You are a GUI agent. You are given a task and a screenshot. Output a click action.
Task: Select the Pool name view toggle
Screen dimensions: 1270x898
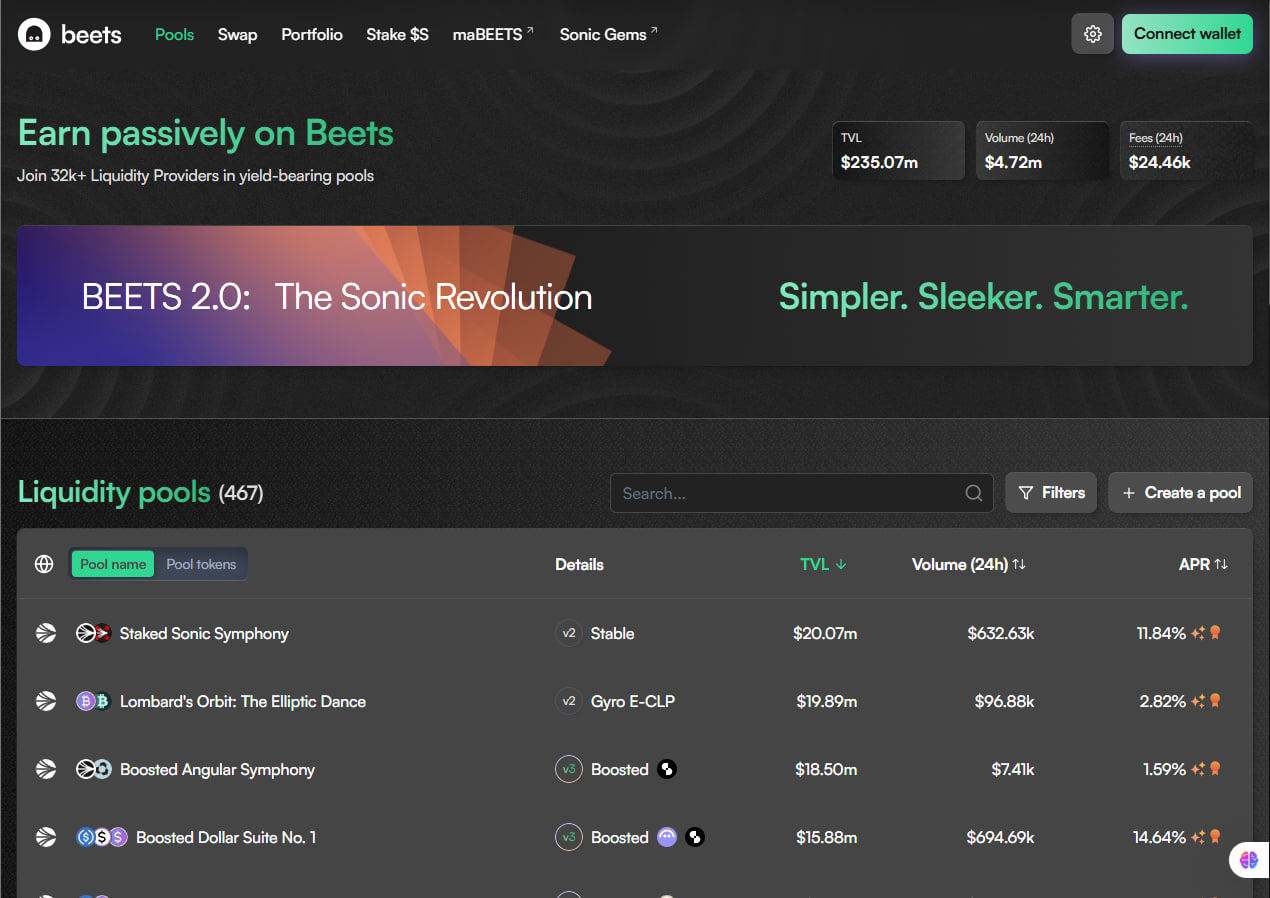(x=113, y=564)
